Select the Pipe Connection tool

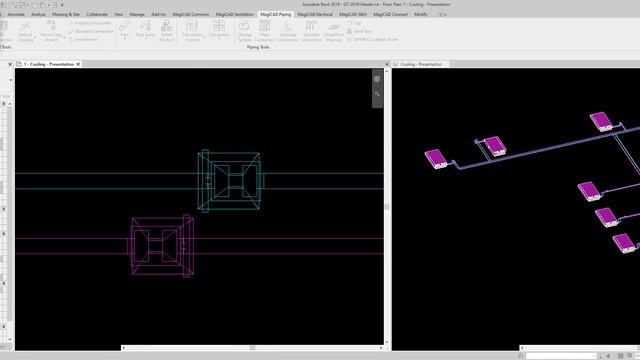tap(265, 31)
